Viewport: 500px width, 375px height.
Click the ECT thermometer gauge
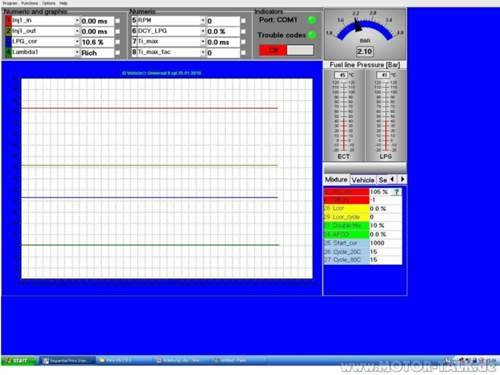[344, 115]
